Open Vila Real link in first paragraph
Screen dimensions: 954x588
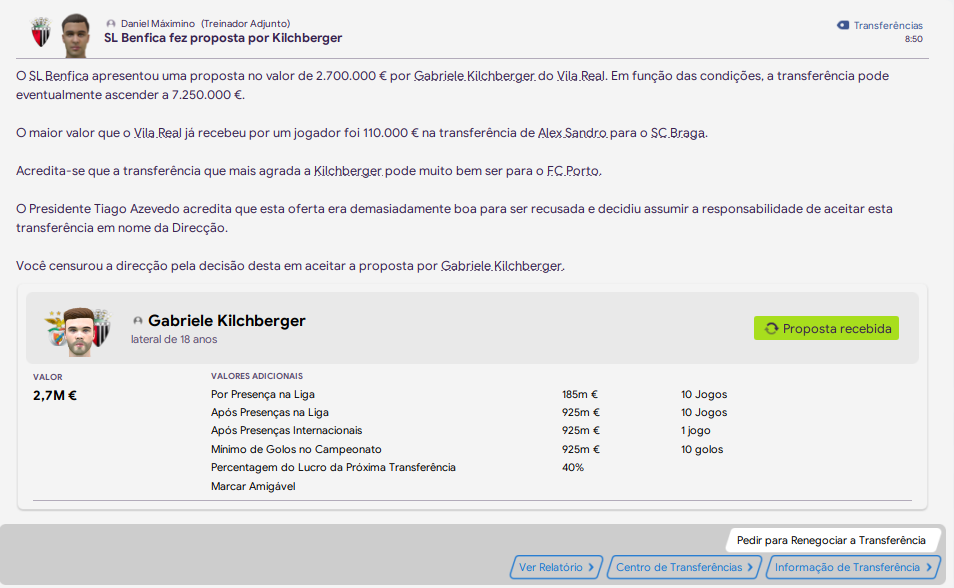click(580, 76)
